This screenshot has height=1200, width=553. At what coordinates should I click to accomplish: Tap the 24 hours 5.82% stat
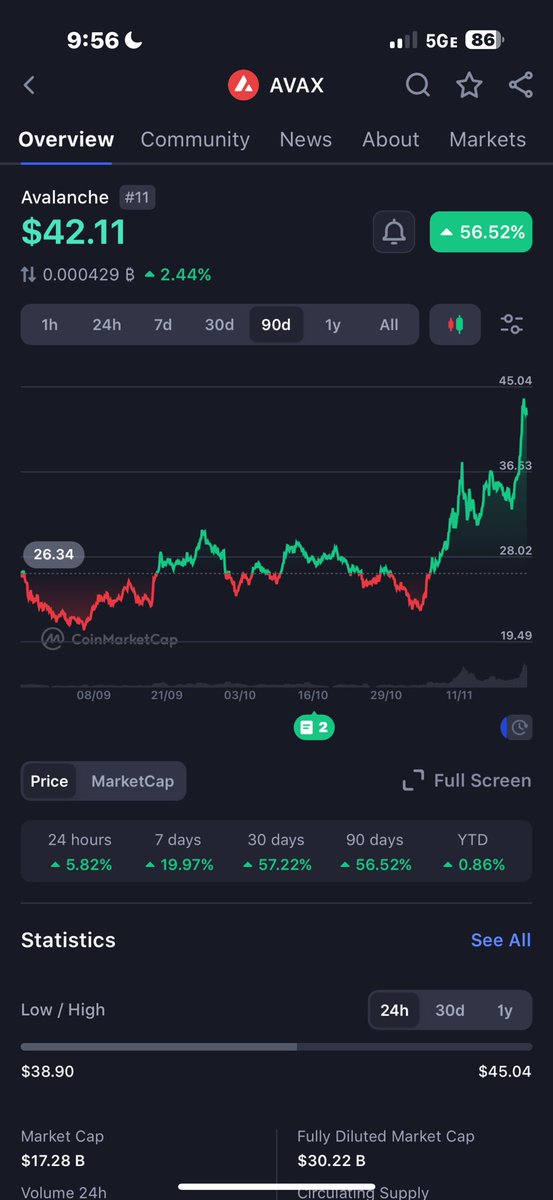(80, 852)
